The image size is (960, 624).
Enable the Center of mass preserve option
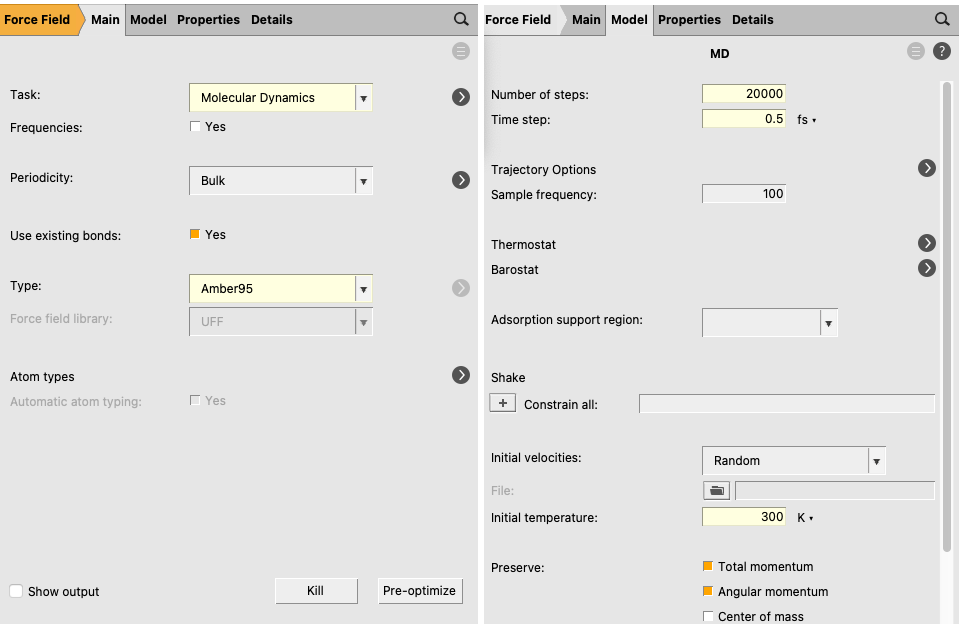click(x=709, y=616)
